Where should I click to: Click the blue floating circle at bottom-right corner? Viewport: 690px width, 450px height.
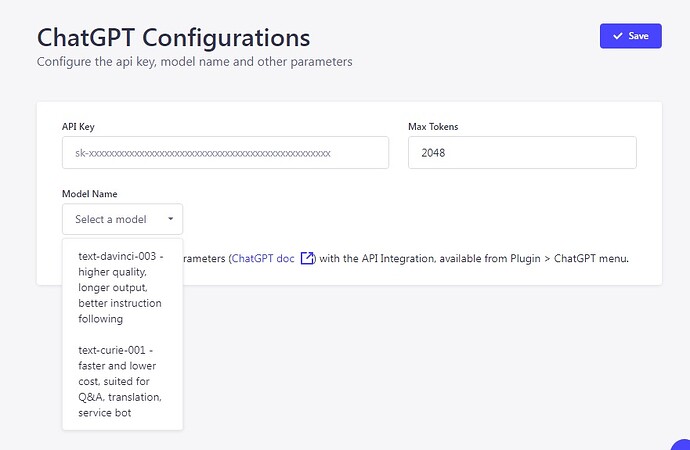point(681,444)
